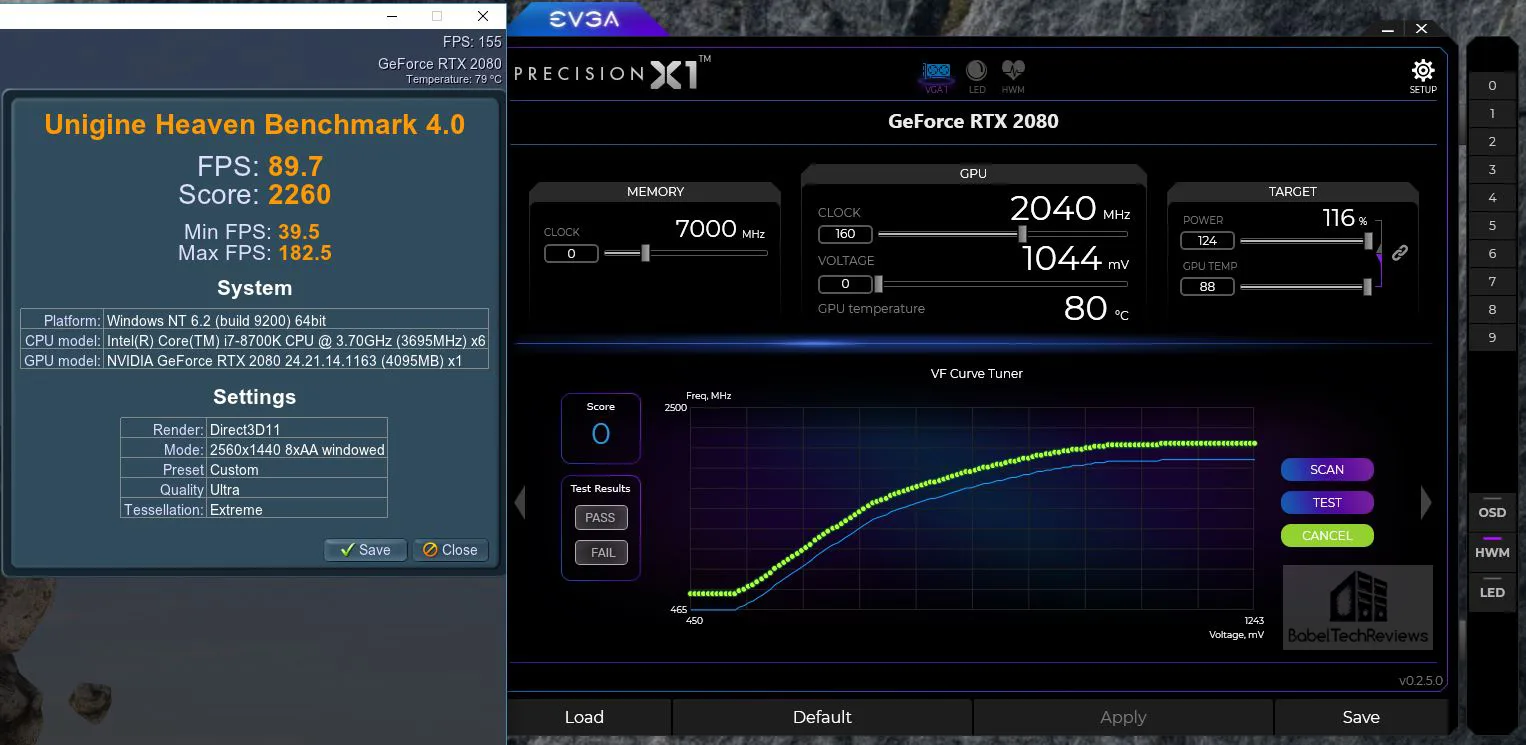
Task: Click the PASS test result indicator
Action: click(x=600, y=517)
